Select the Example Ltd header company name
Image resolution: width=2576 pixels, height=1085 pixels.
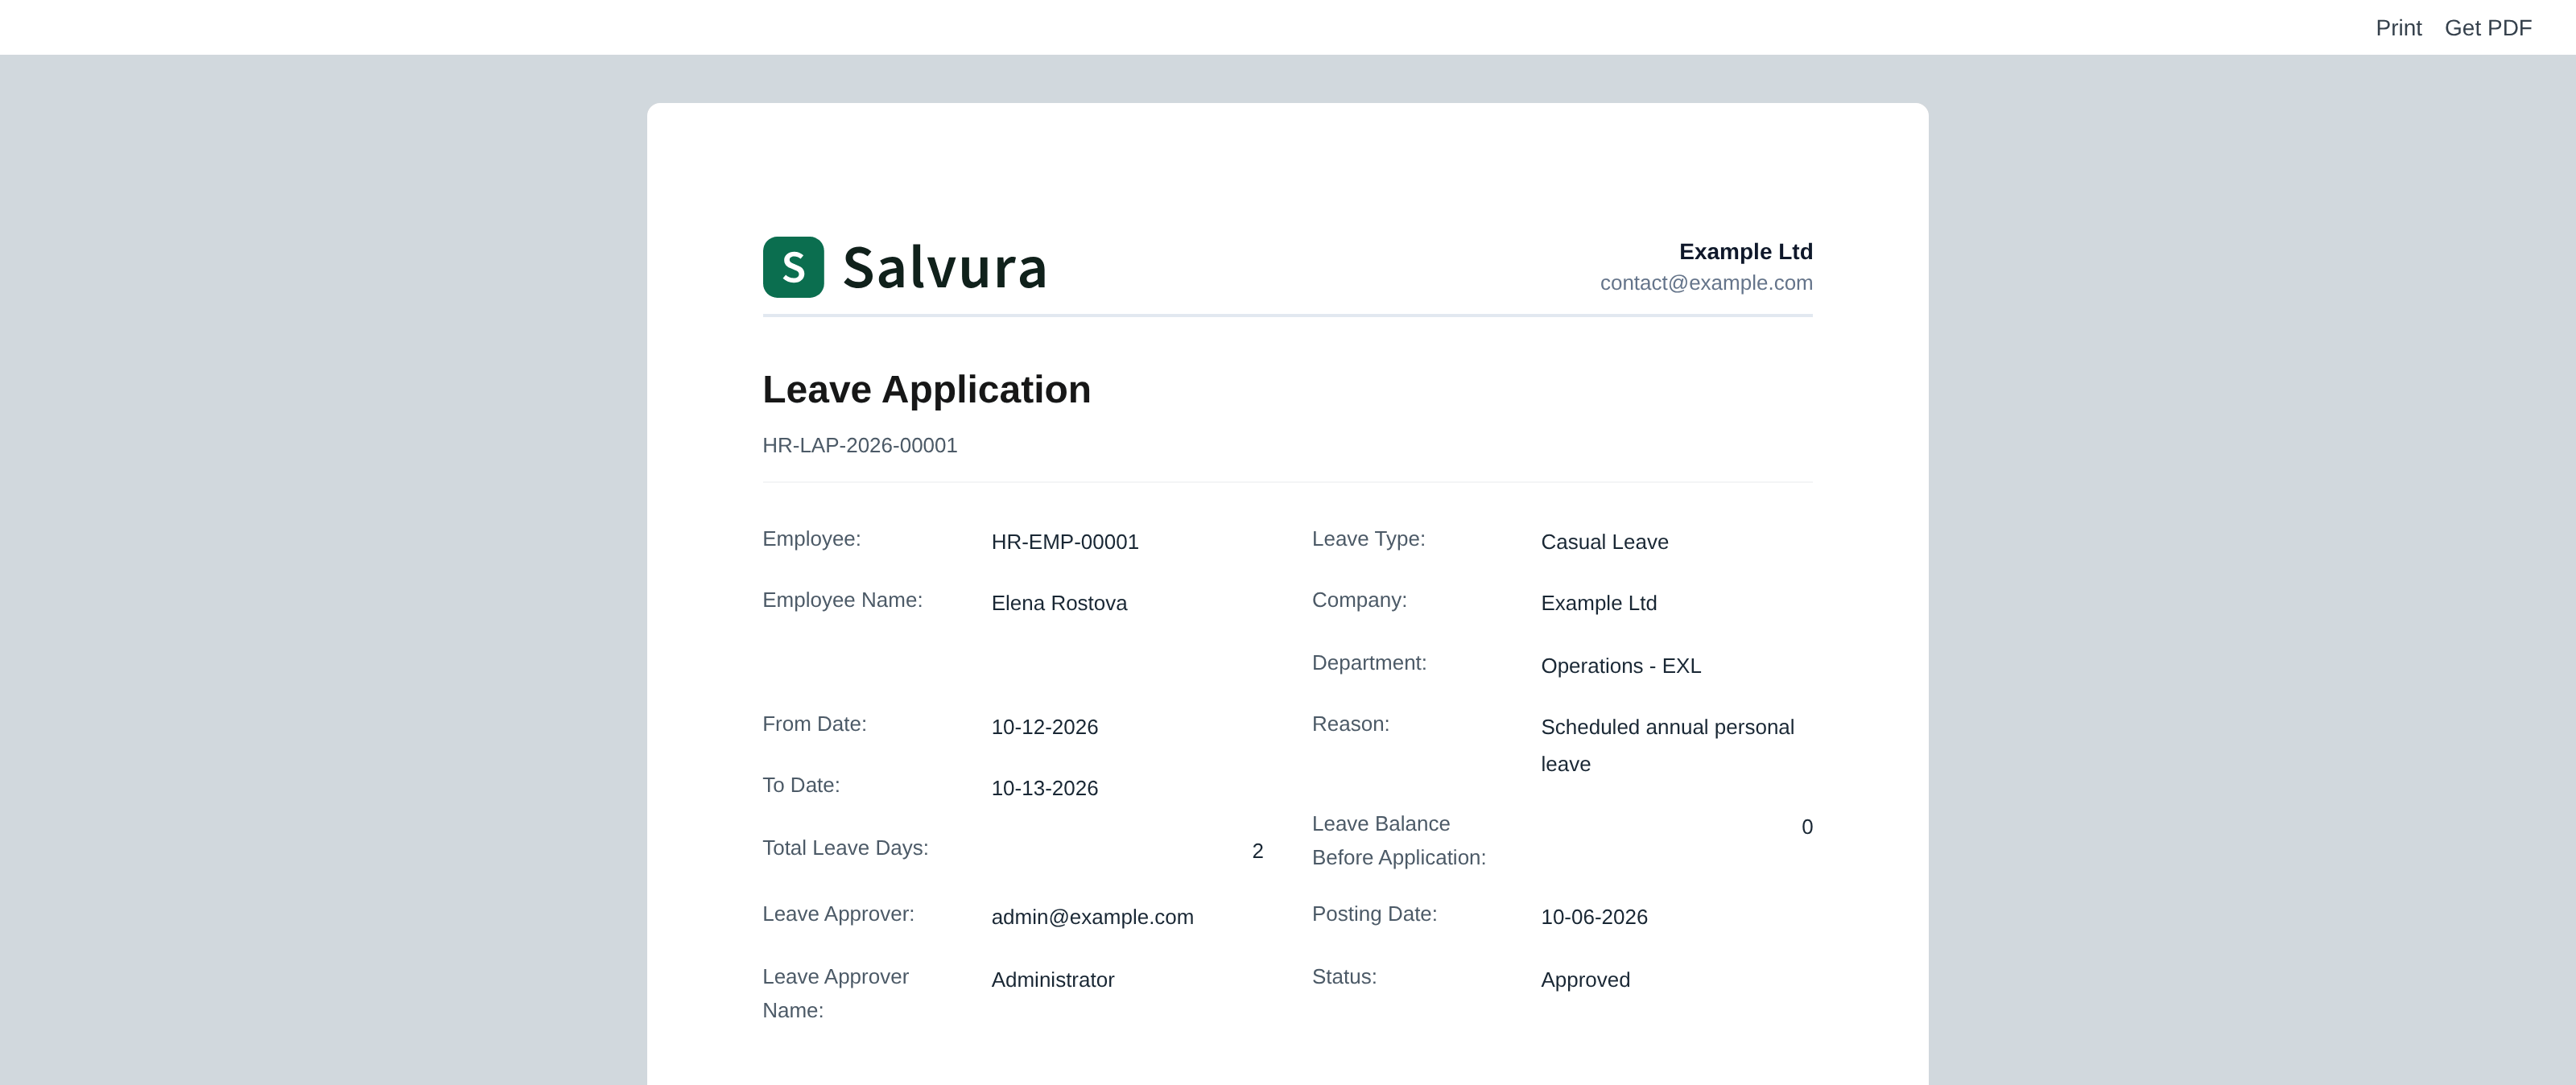[x=1745, y=252]
